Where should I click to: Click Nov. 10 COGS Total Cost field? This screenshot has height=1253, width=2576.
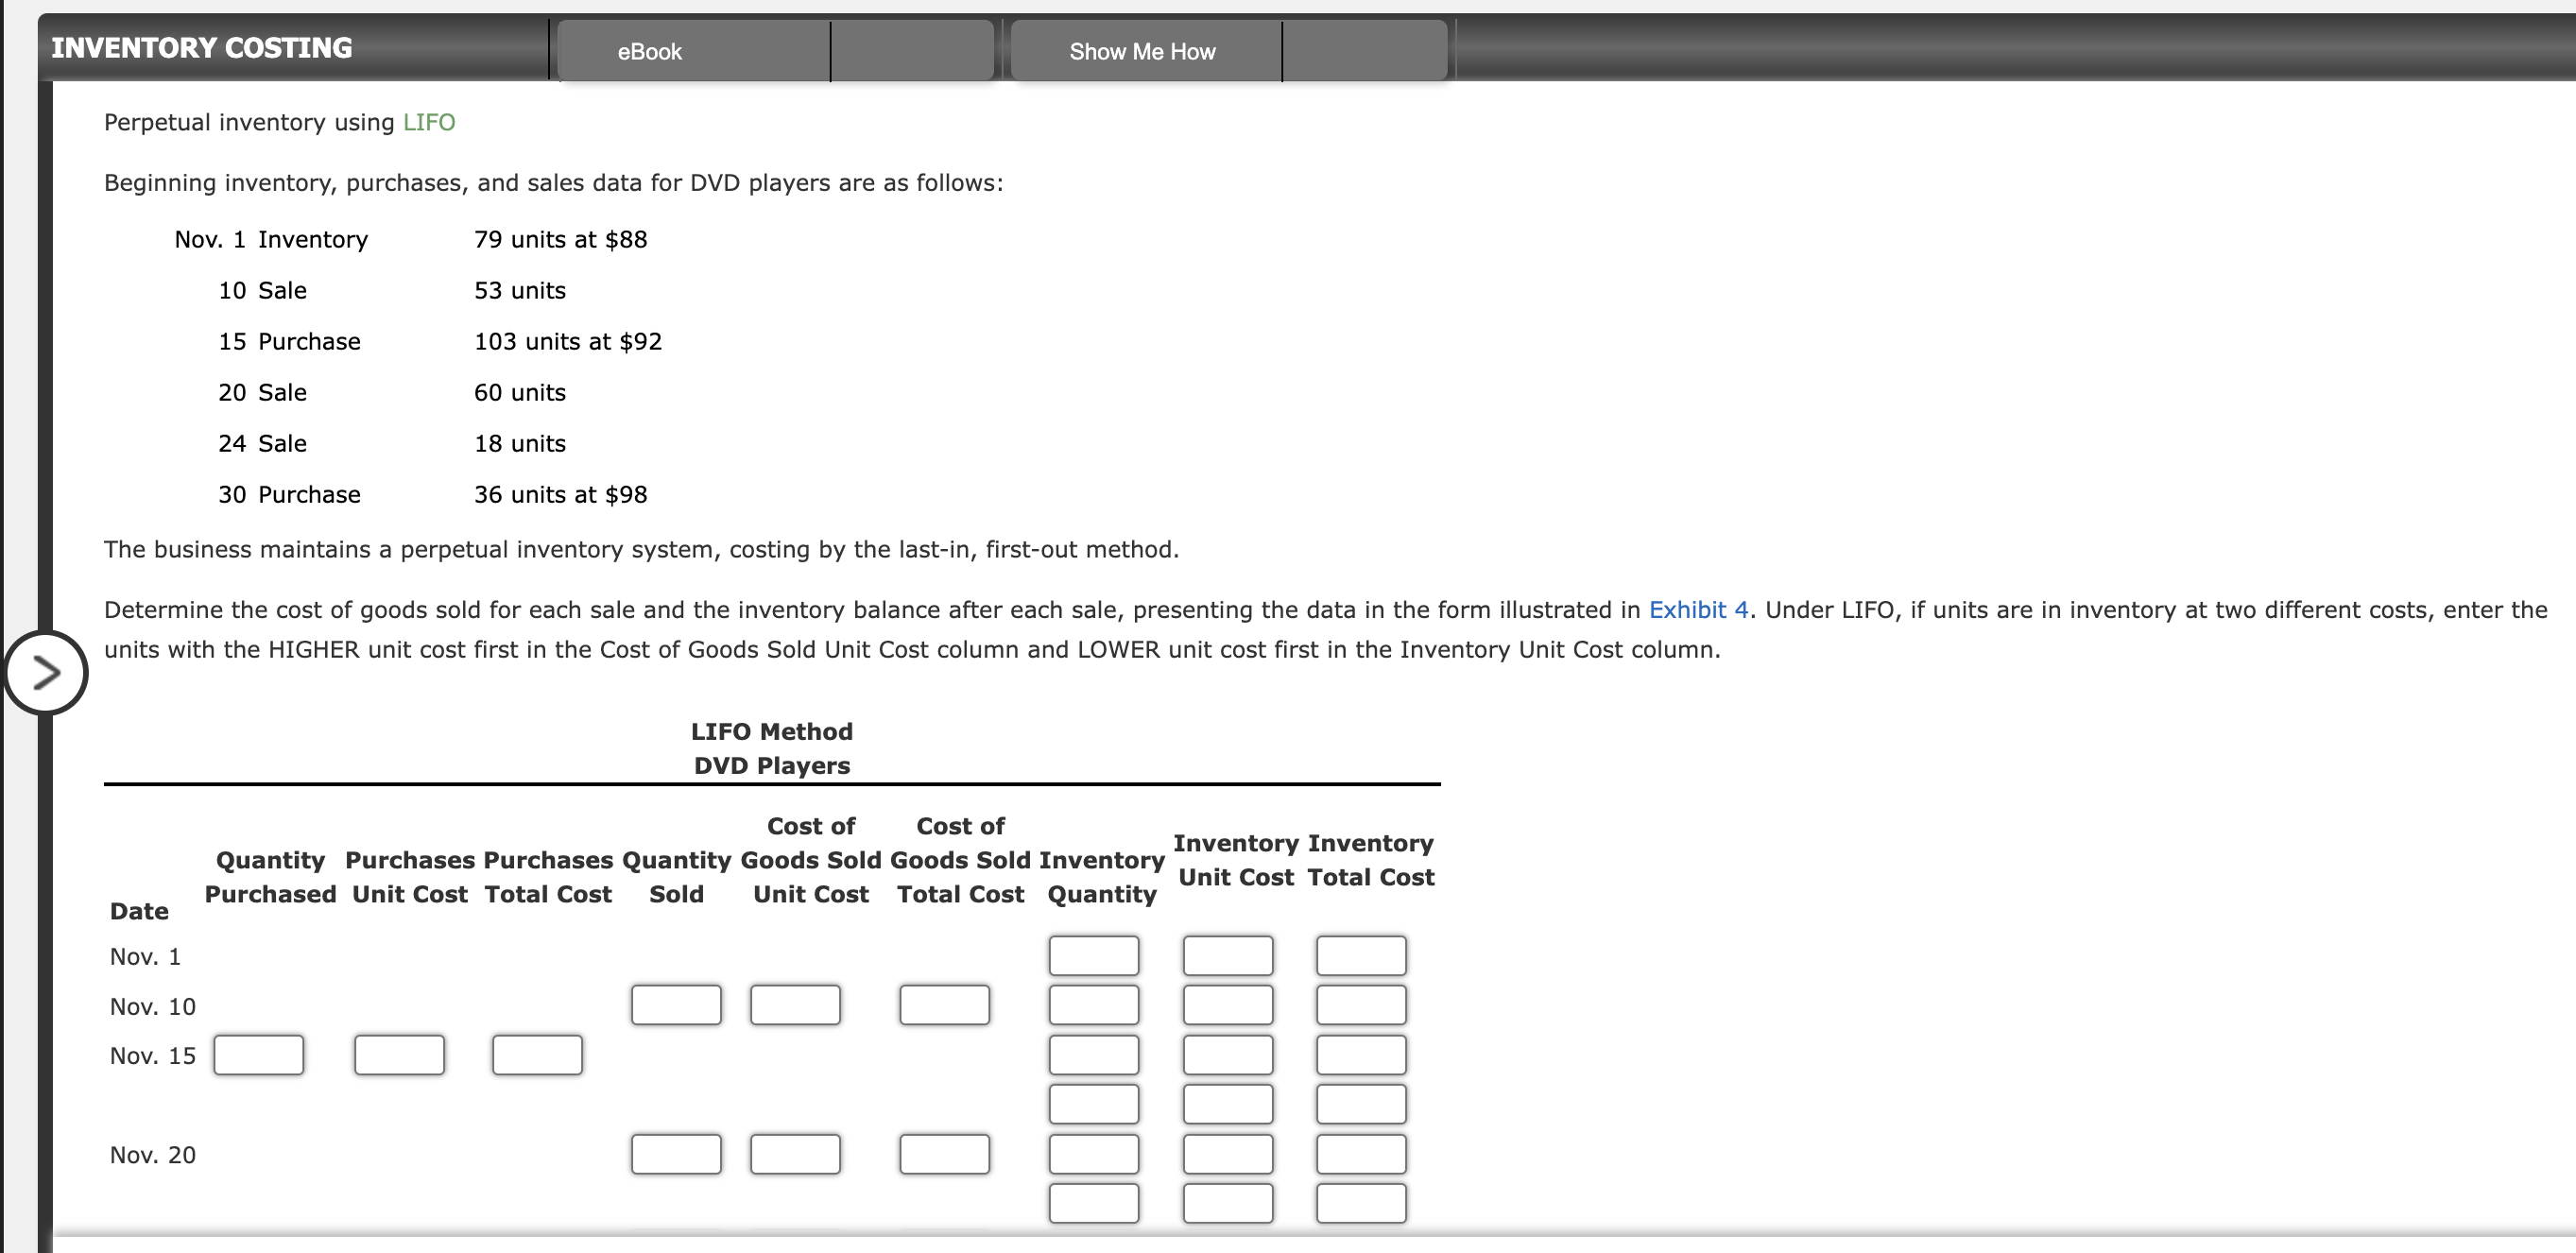click(944, 1005)
